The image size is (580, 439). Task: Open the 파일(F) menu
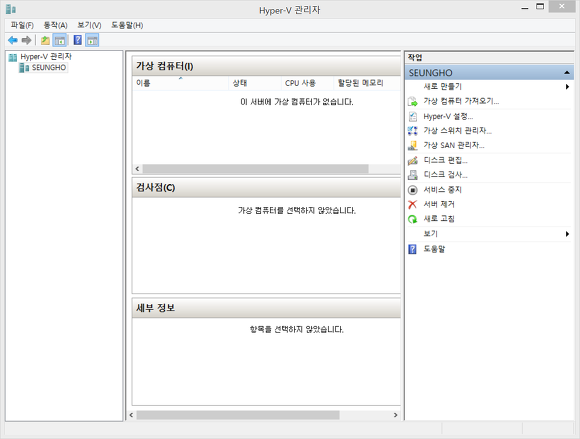coord(22,25)
